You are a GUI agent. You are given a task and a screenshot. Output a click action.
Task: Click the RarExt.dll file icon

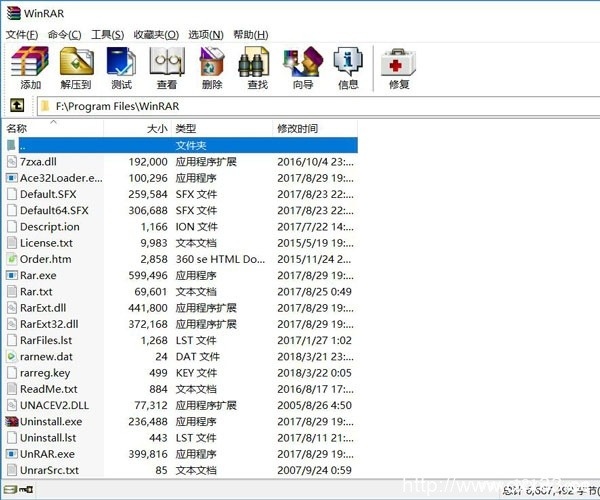coord(12,308)
